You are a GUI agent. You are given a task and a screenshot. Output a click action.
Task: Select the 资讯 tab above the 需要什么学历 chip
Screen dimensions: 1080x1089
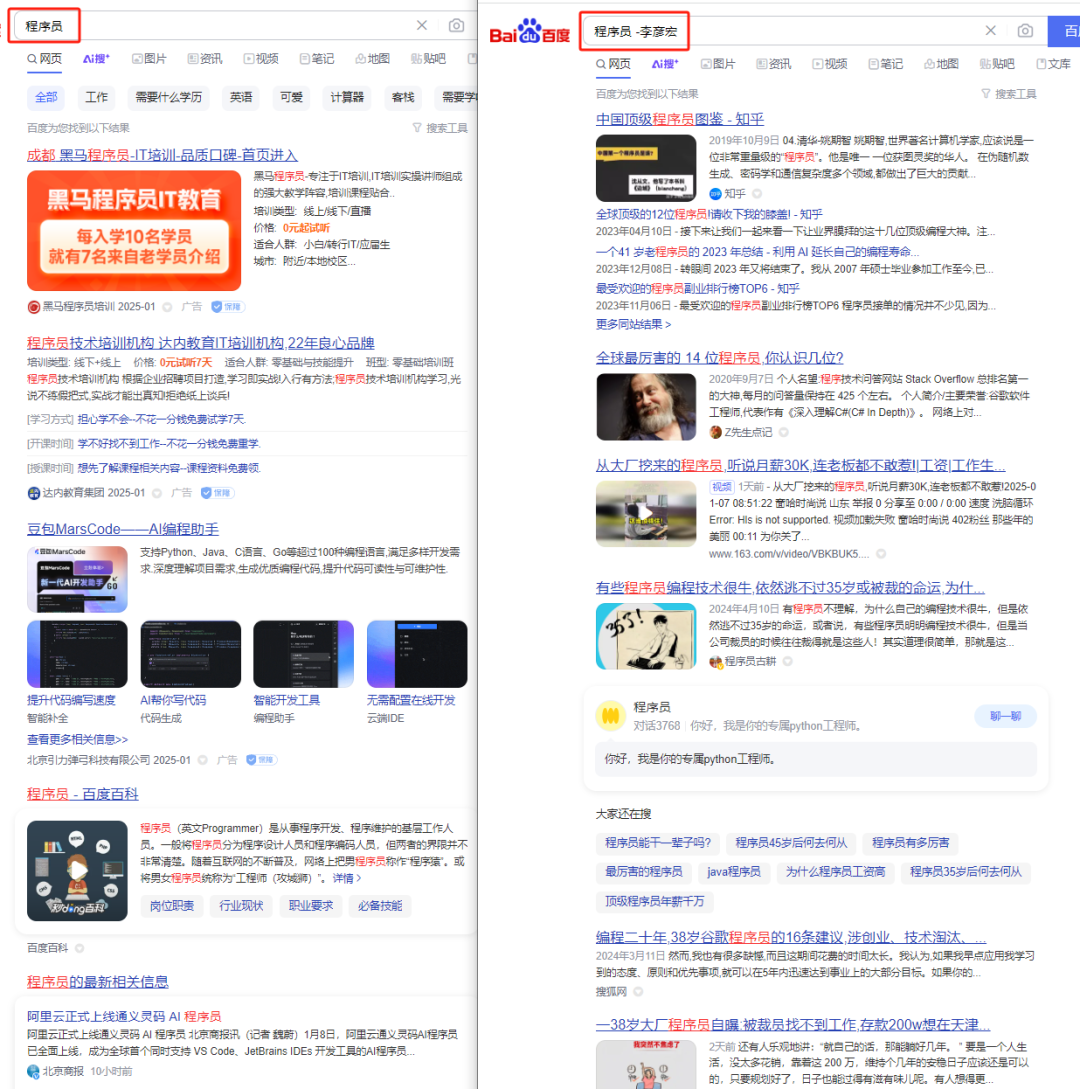point(205,59)
